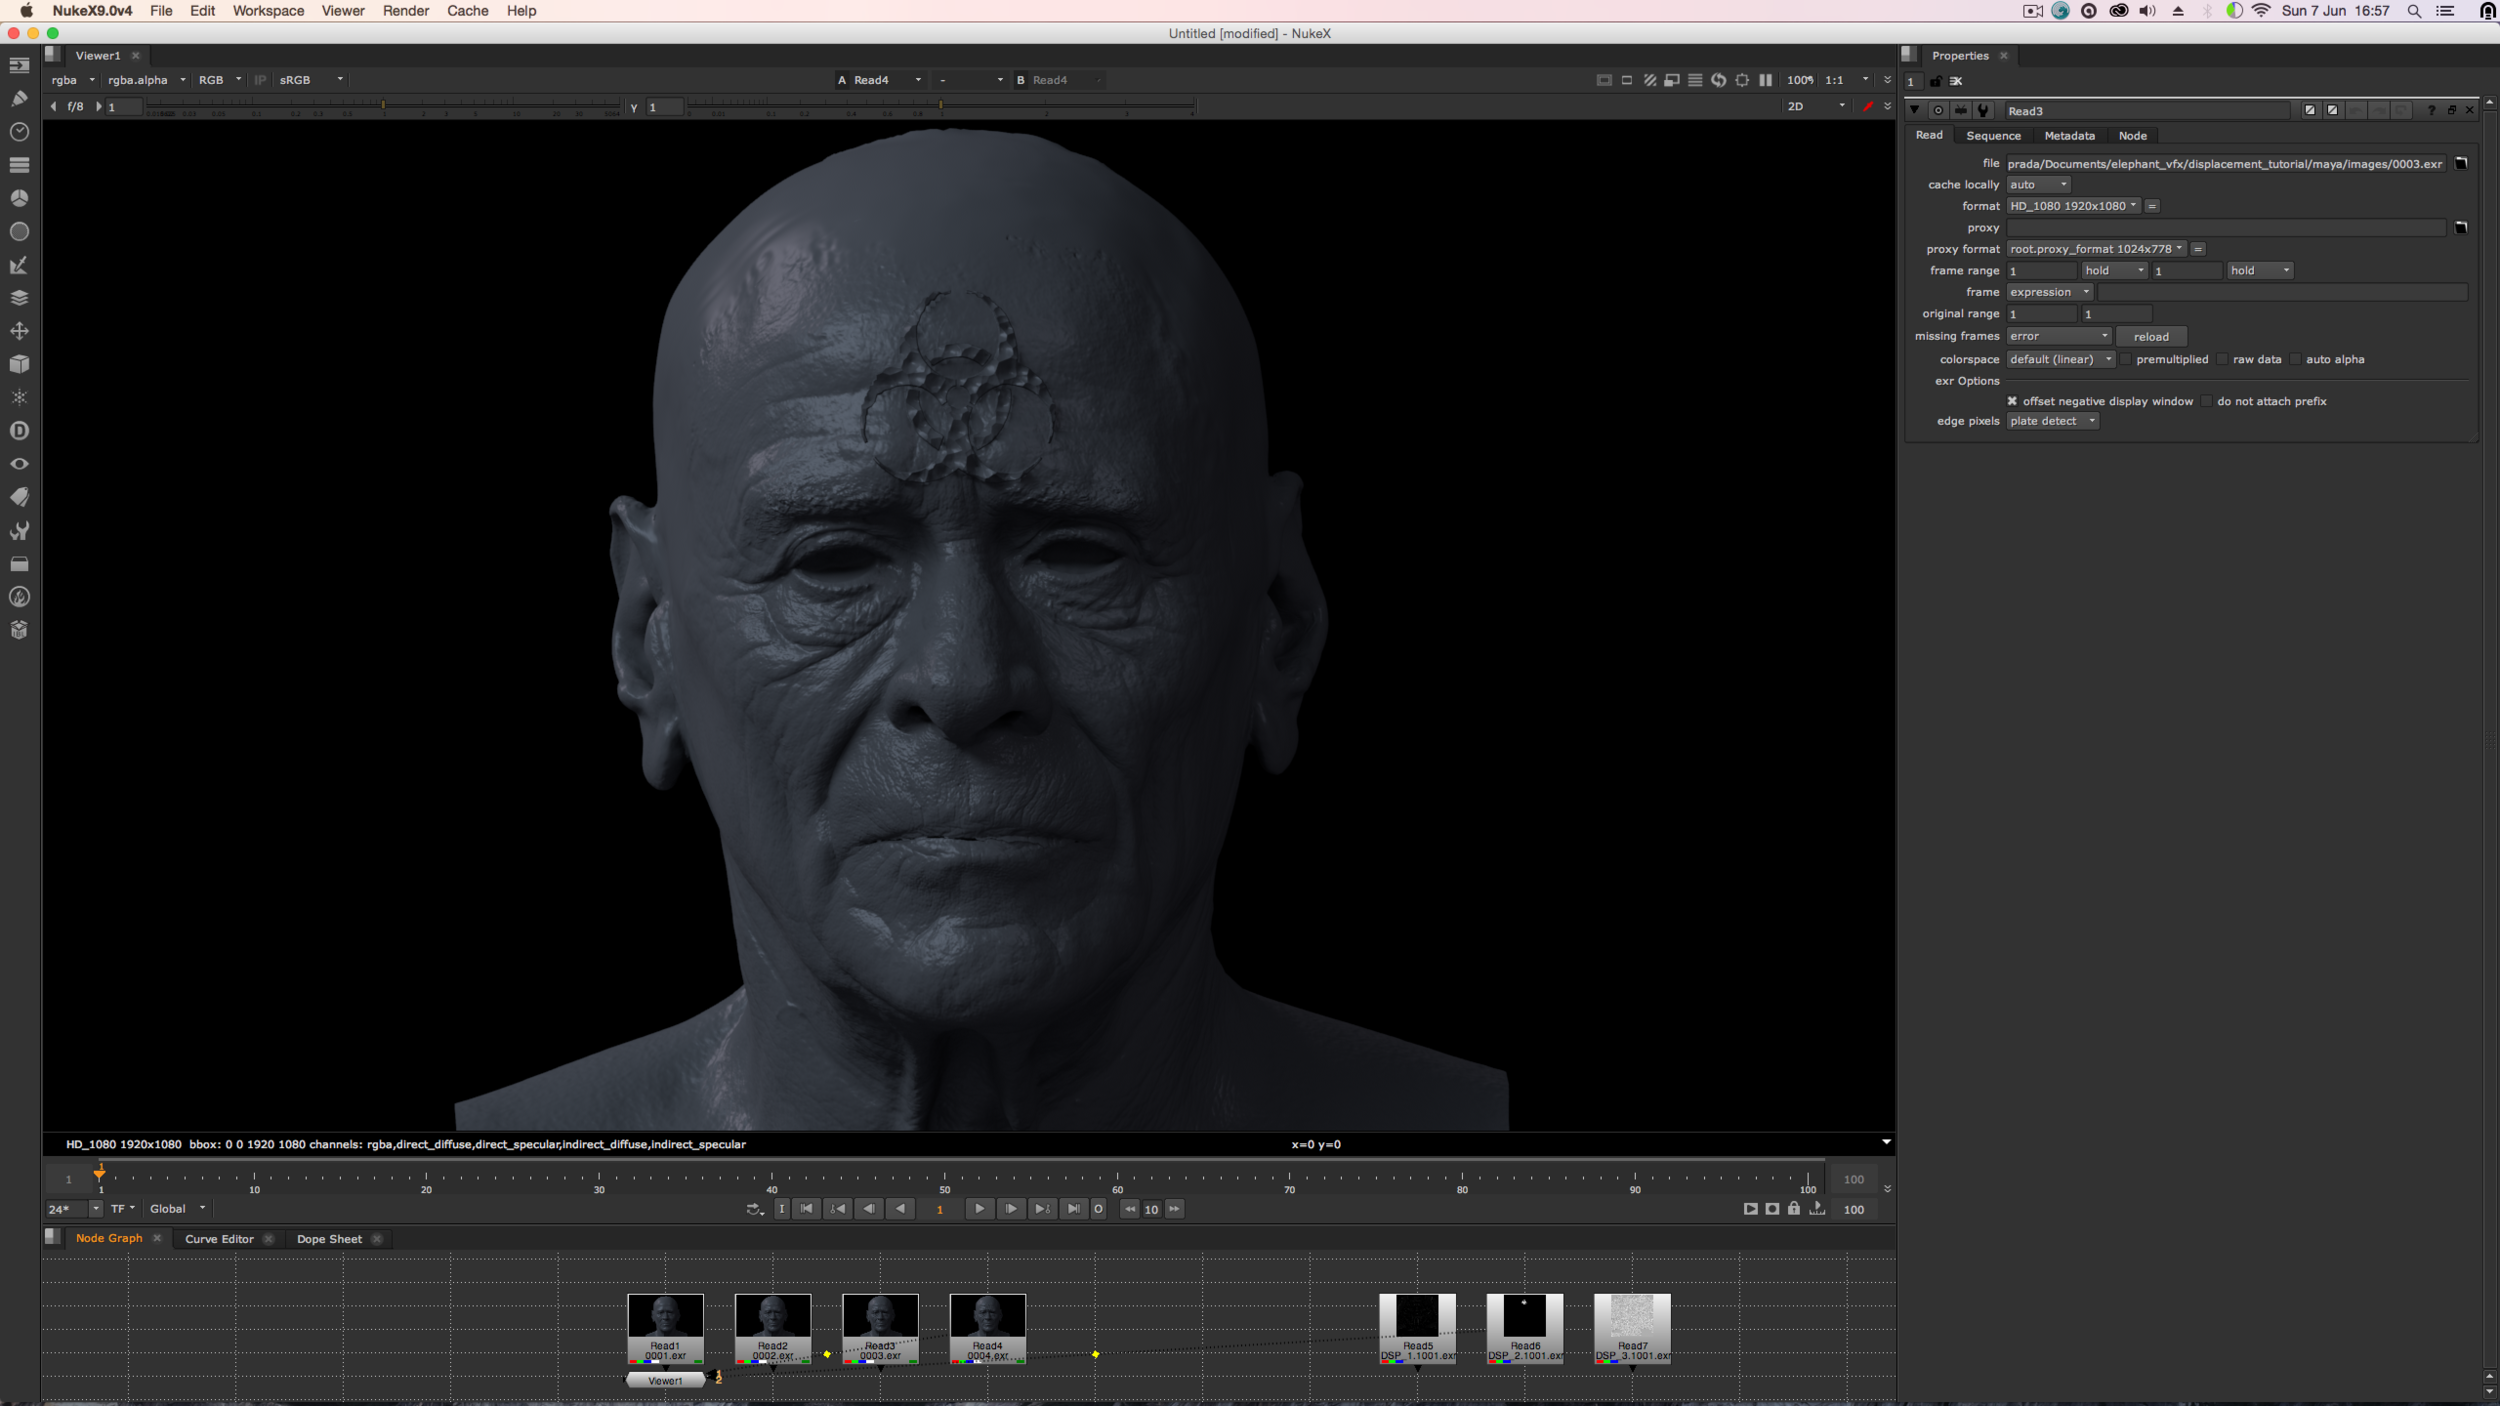Open the Time nodes clock icon

point(19,131)
